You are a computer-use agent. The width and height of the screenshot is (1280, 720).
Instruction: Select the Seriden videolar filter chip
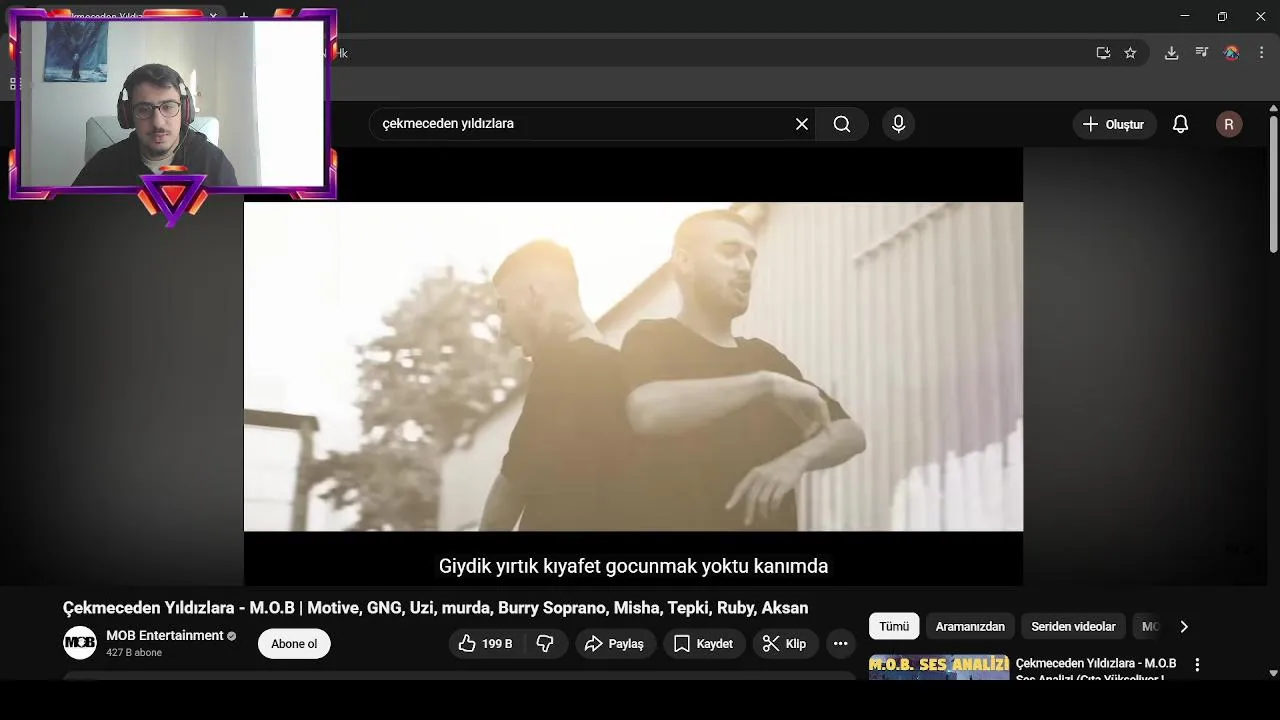[x=1073, y=627]
